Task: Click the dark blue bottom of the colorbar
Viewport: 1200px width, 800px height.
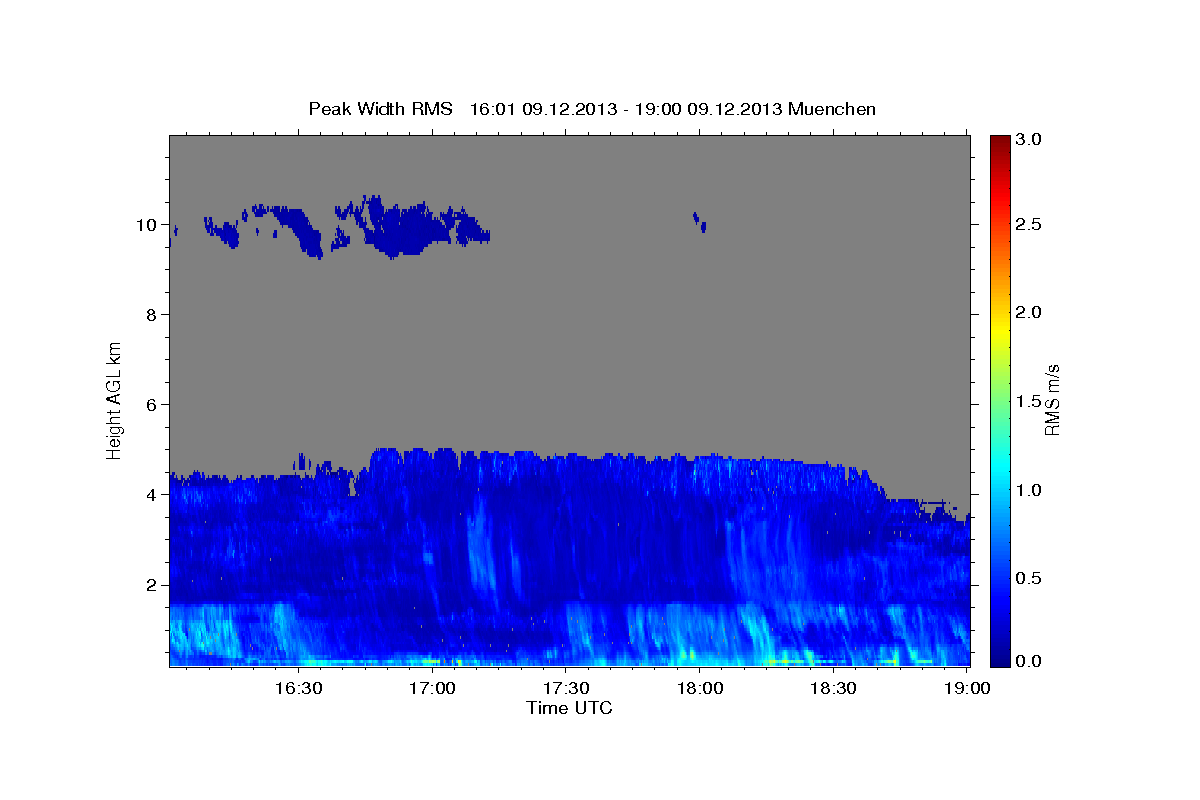Action: [1000, 658]
